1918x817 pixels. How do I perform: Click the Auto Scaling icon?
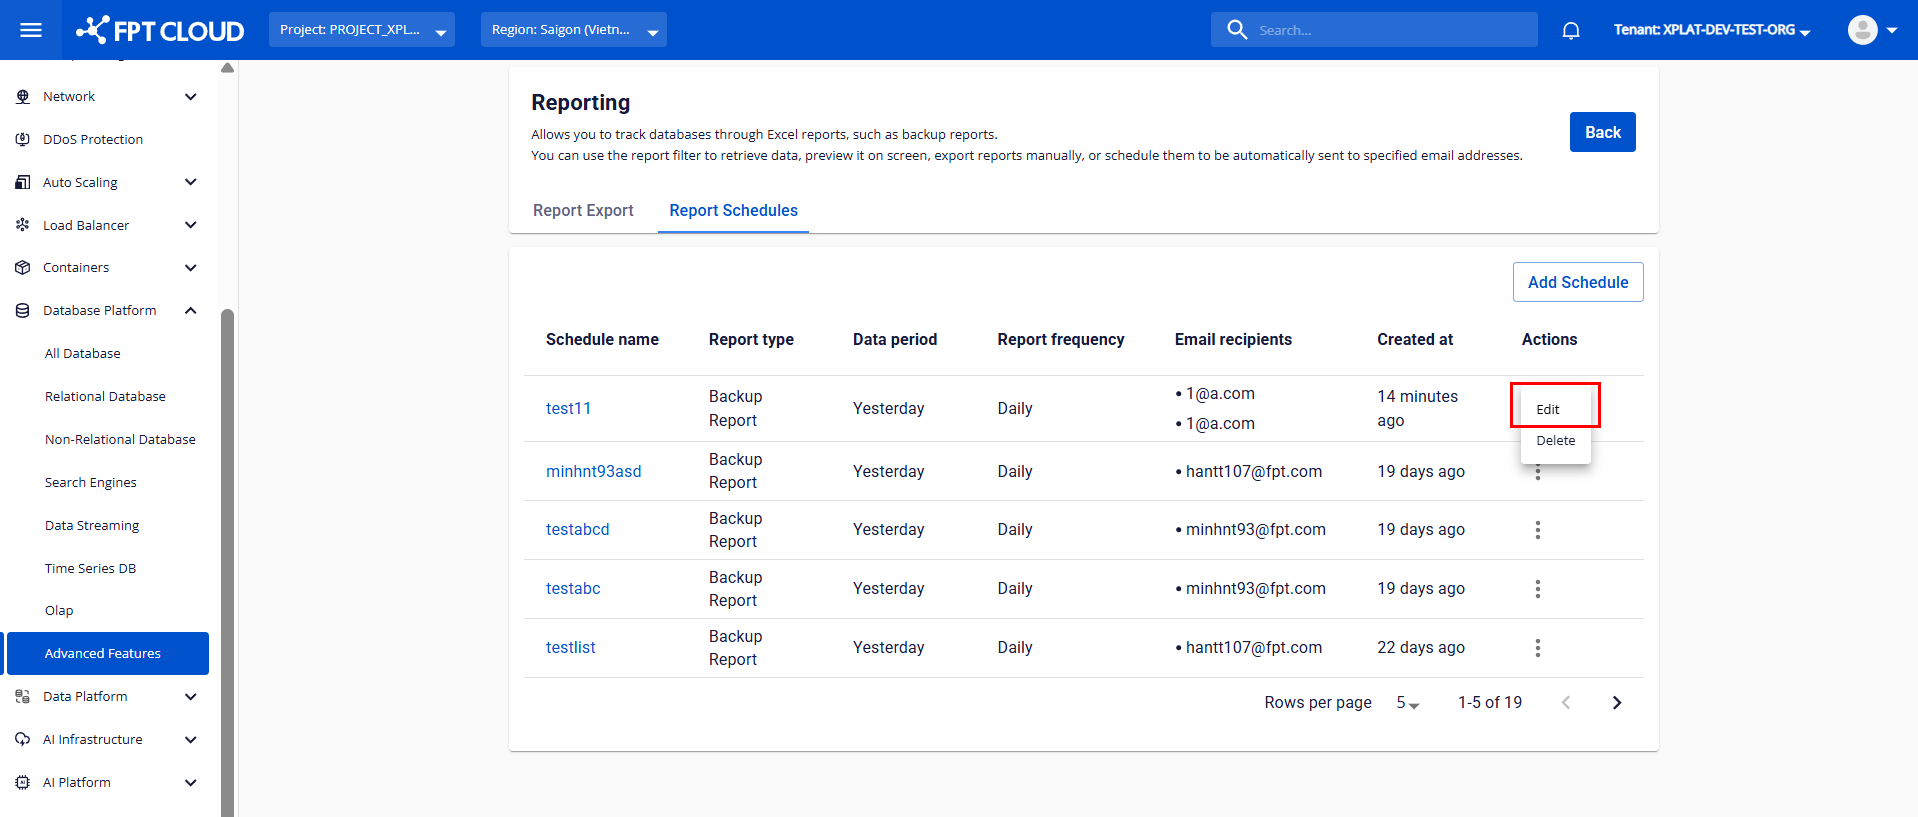click(23, 183)
